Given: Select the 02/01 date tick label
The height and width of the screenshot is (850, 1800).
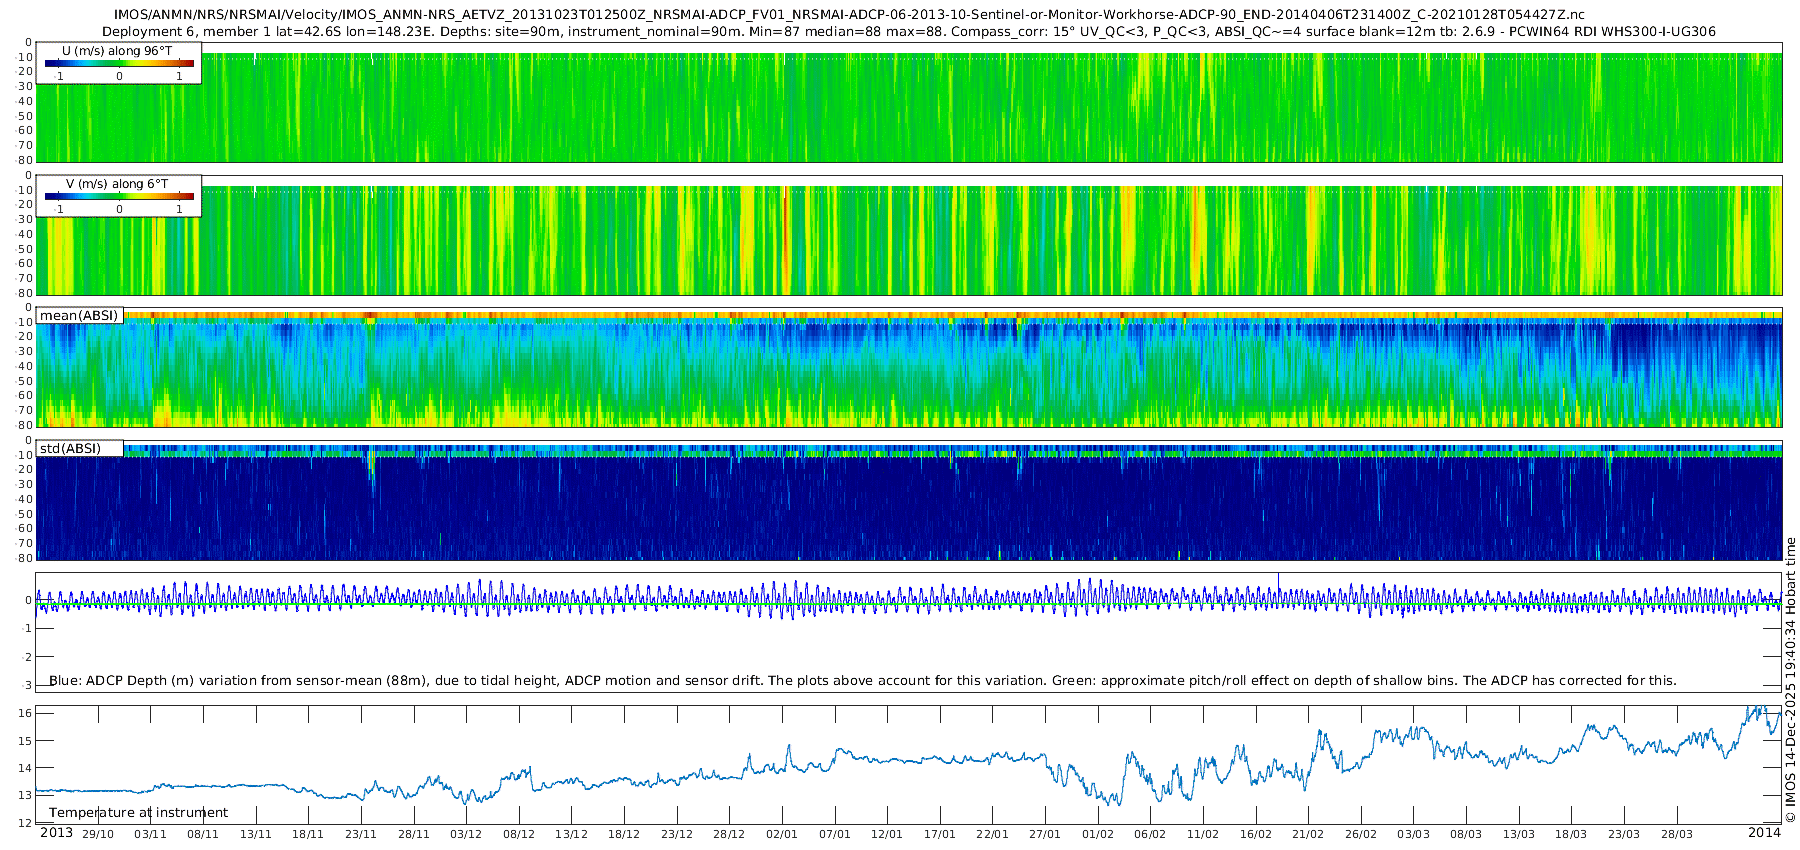Looking at the screenshot, I should (x=782, y=834).
